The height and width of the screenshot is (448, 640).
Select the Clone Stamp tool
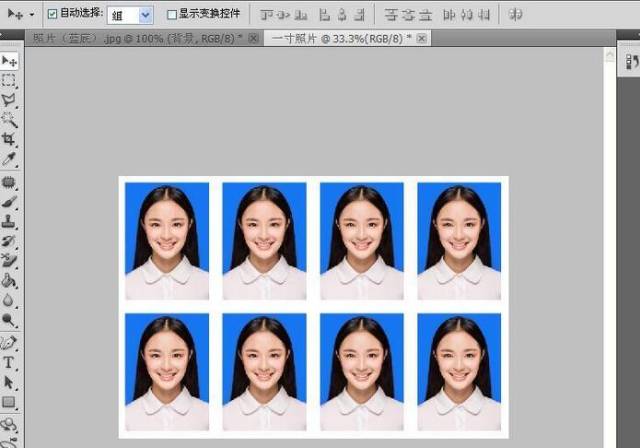tap(10, 221)
